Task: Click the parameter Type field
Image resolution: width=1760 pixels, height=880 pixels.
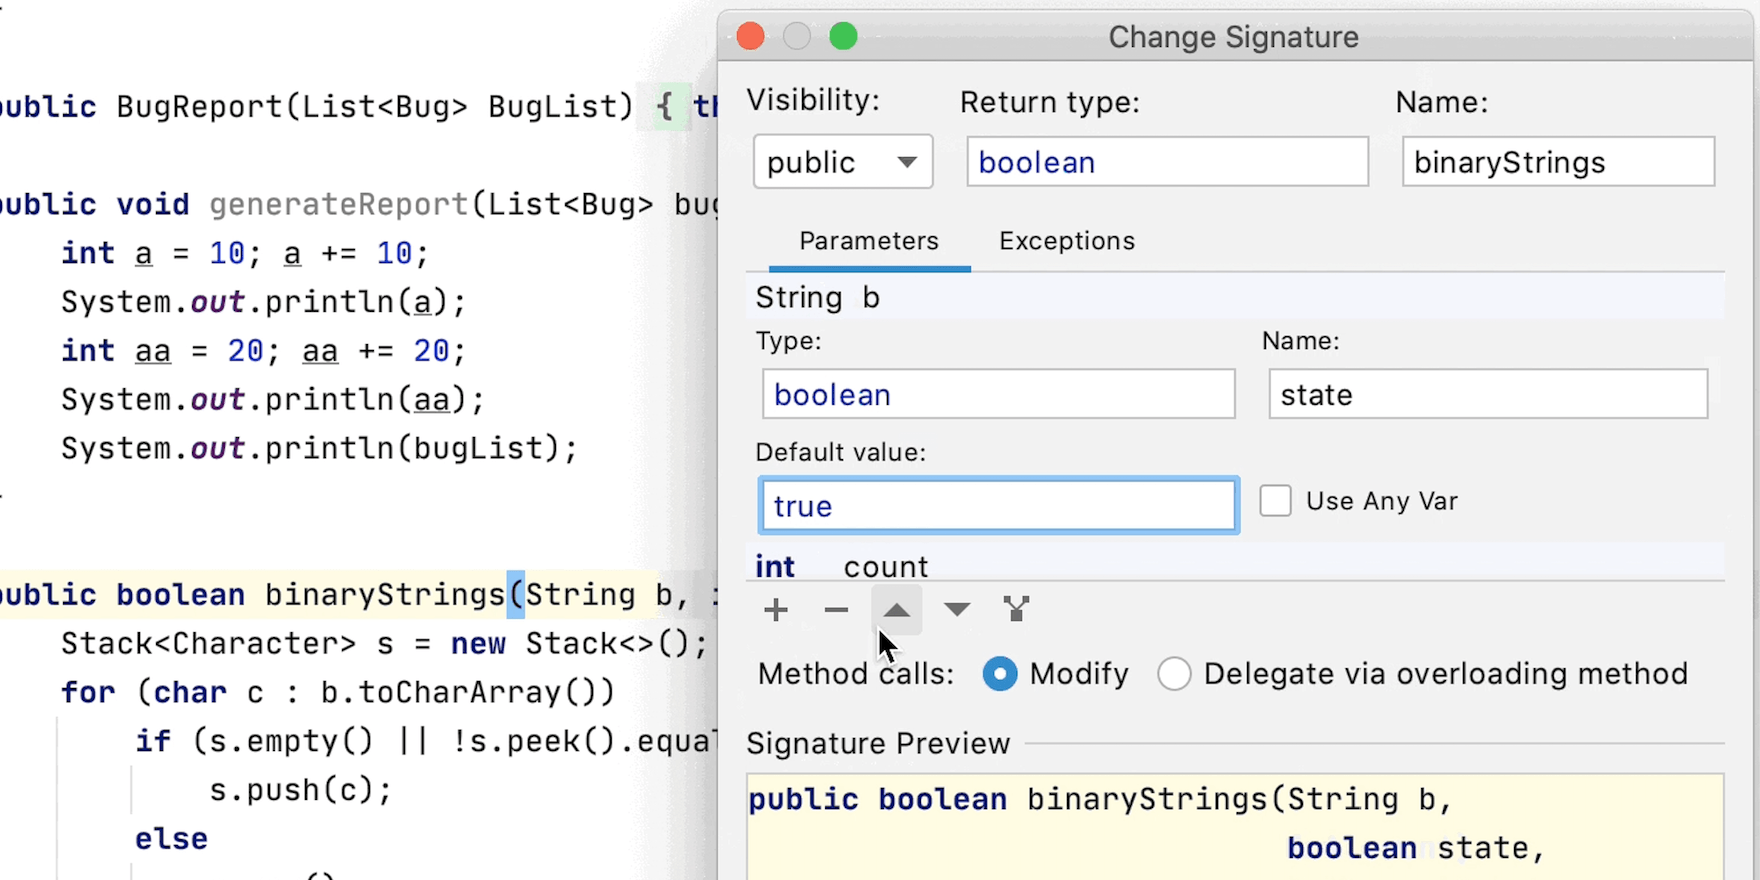Action: click(x=998, y=395)
